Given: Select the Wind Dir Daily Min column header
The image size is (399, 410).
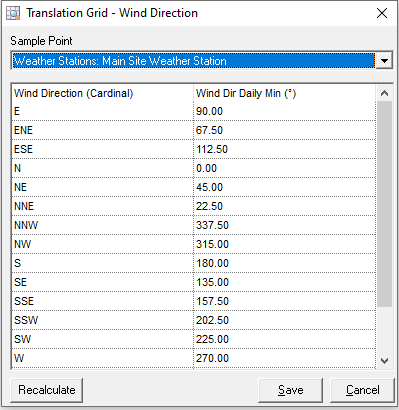Looking at the screenshot, I should click(285, 93).
